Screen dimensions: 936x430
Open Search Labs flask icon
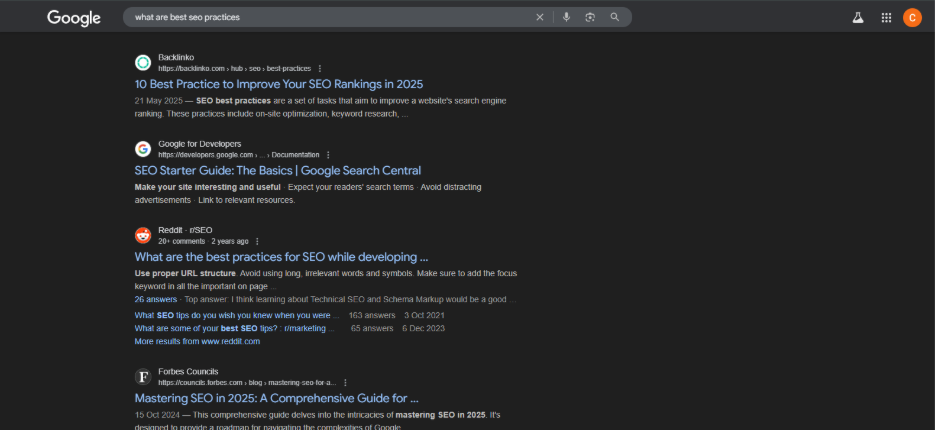pos(857,17)
